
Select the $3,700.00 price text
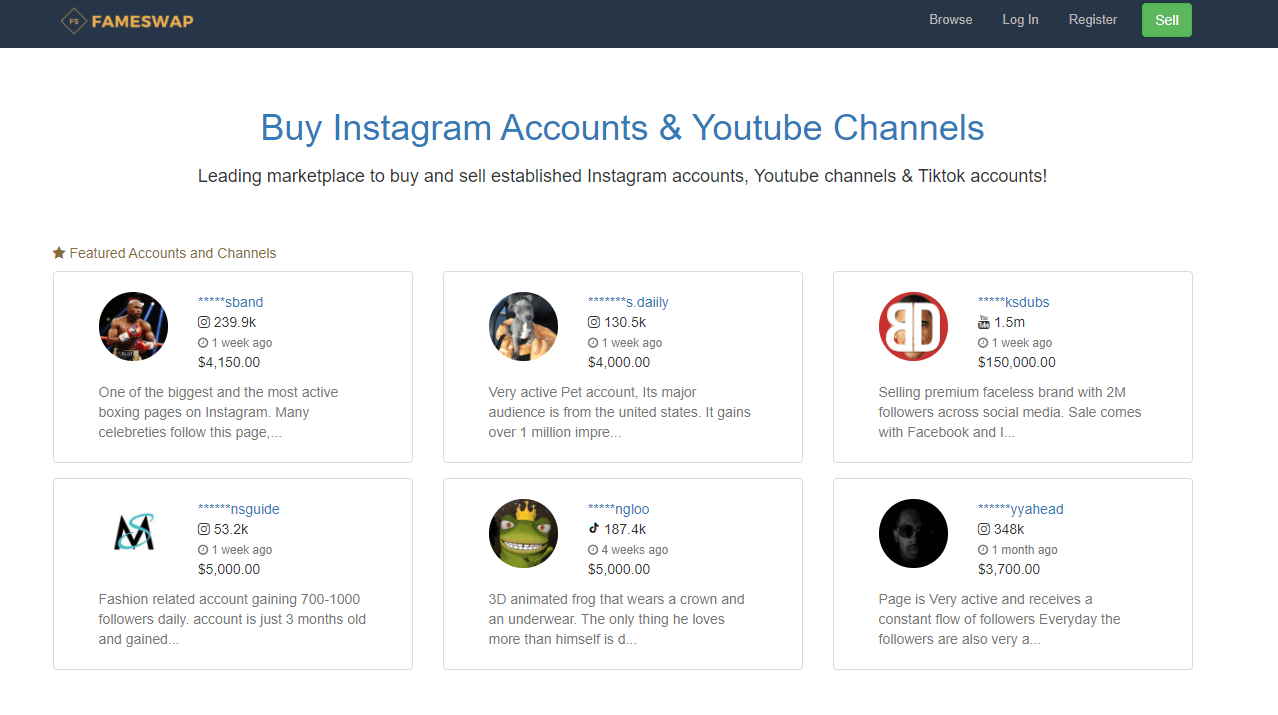coord(1009,569)
